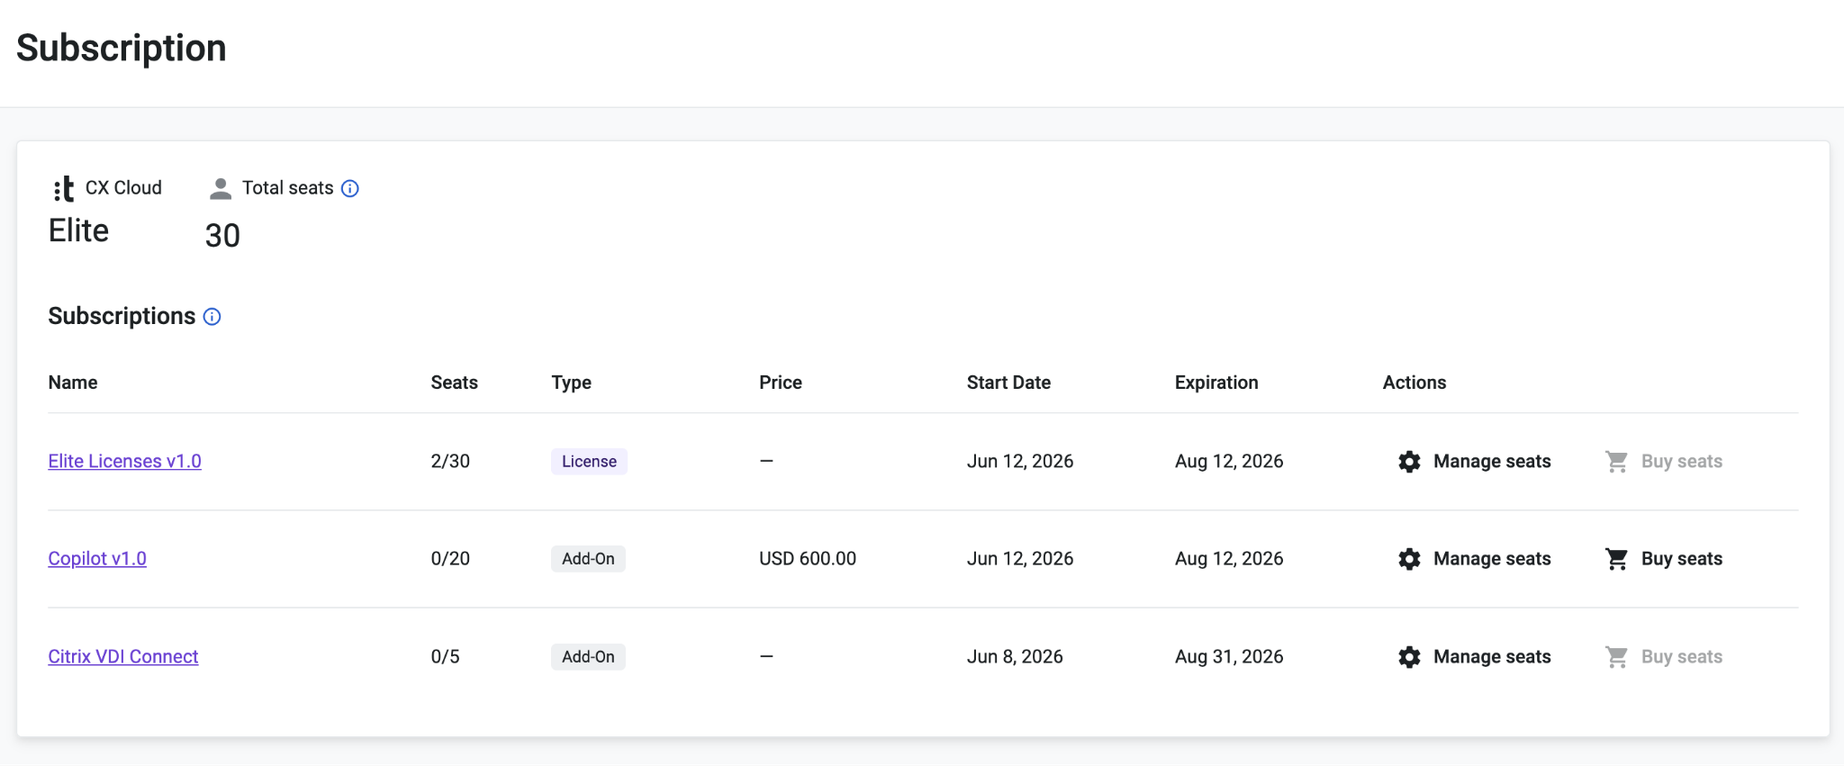Click the greyed cart icon for Elite Licenses
1844x766 pixels.
(1616, 461)
